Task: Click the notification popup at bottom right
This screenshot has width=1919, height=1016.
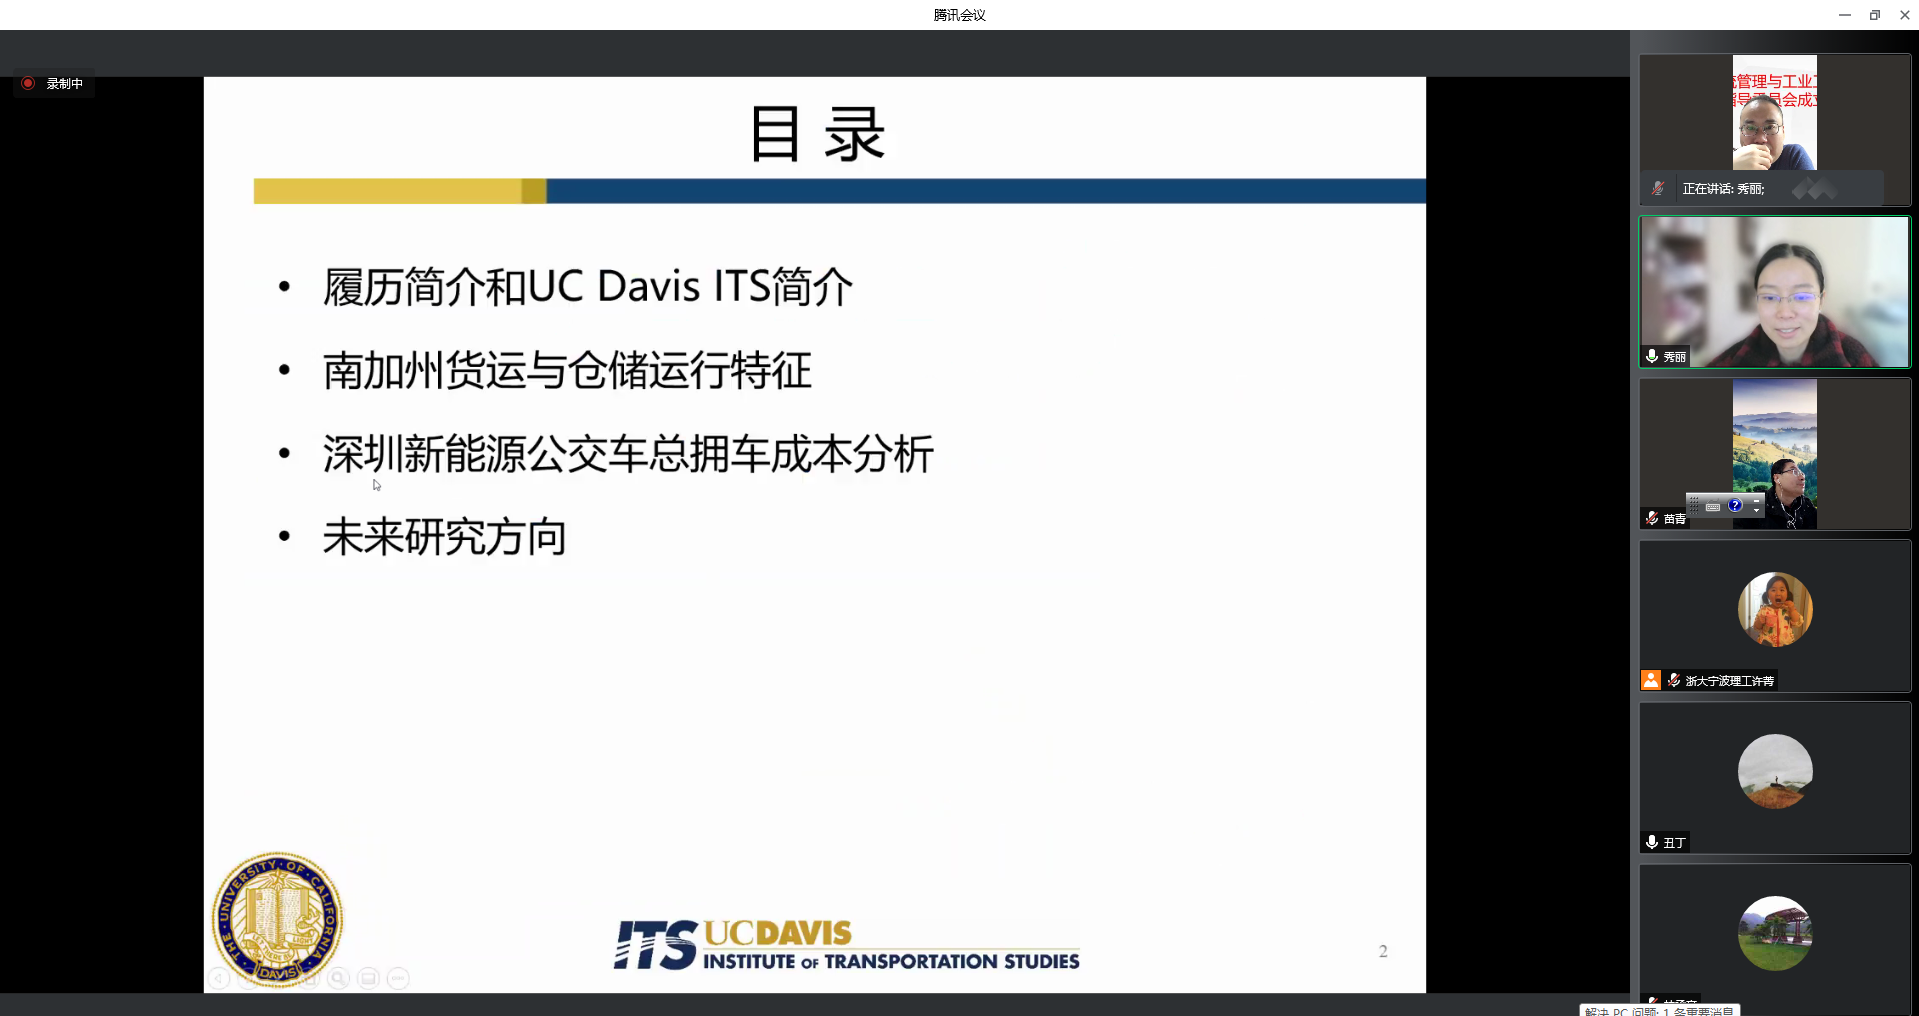Action: (1659, 1010)
